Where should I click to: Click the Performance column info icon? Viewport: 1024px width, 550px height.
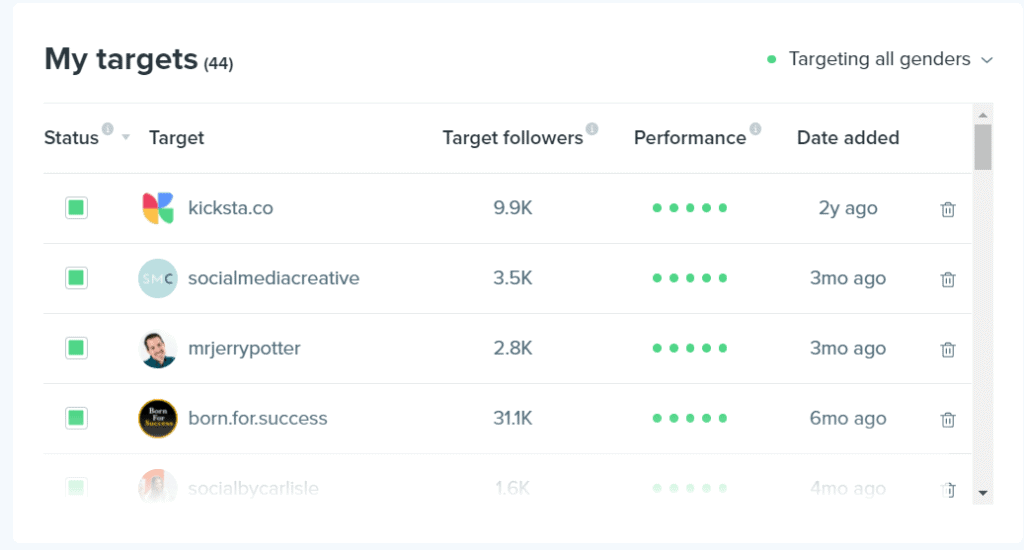pos(755,129)
